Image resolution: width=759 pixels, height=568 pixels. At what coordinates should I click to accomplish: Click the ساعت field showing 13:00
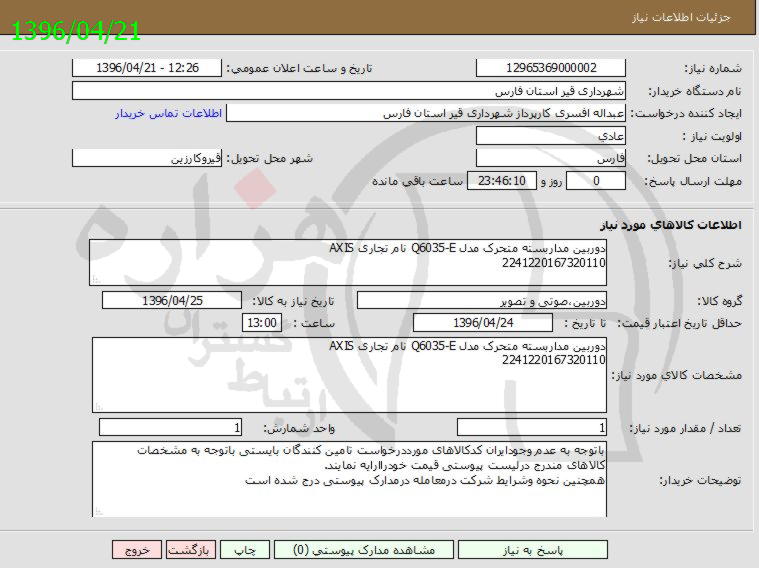(x=262, y=322)
